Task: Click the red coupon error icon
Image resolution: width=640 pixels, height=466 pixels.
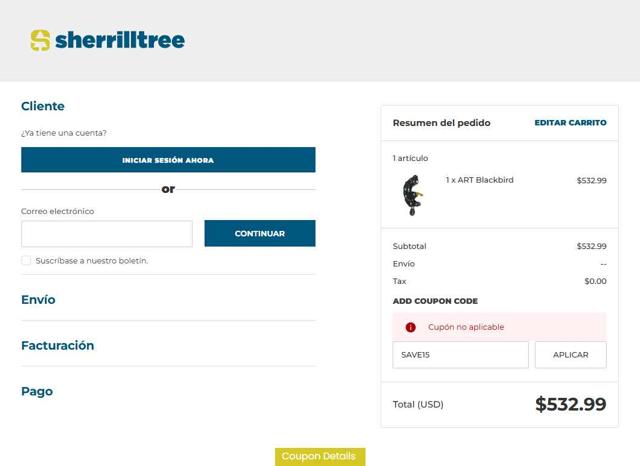Action: (x=410, y=327)
